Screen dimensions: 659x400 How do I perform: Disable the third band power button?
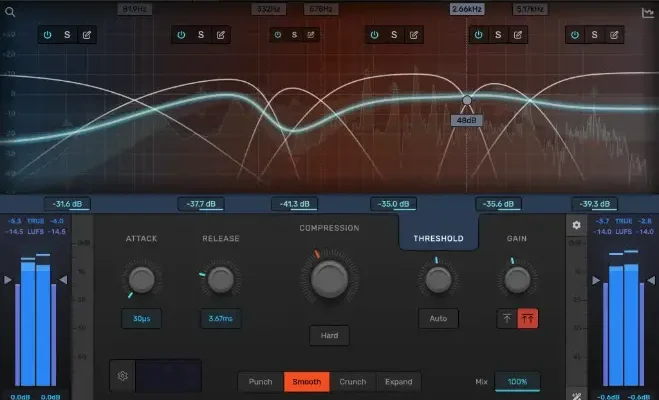277,35
